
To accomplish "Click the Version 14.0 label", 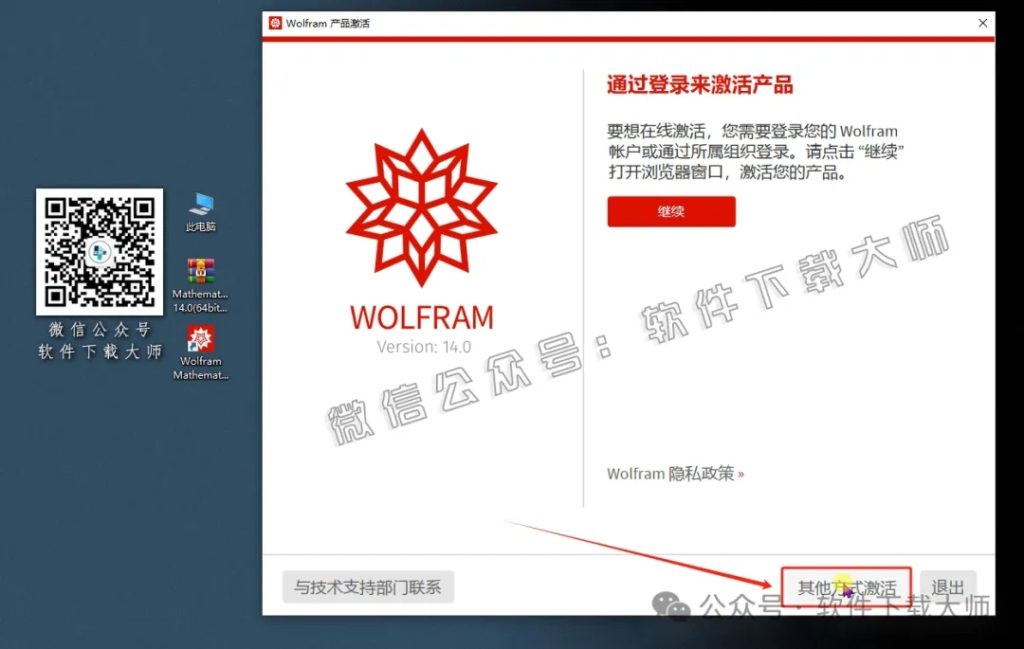I will click(422, 347).
